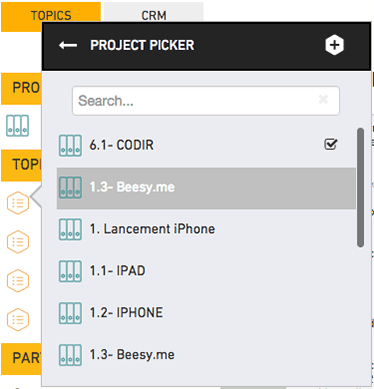374x389 pixels.
Task: Click the back arrow in Project Picker header
Action: 68,45
